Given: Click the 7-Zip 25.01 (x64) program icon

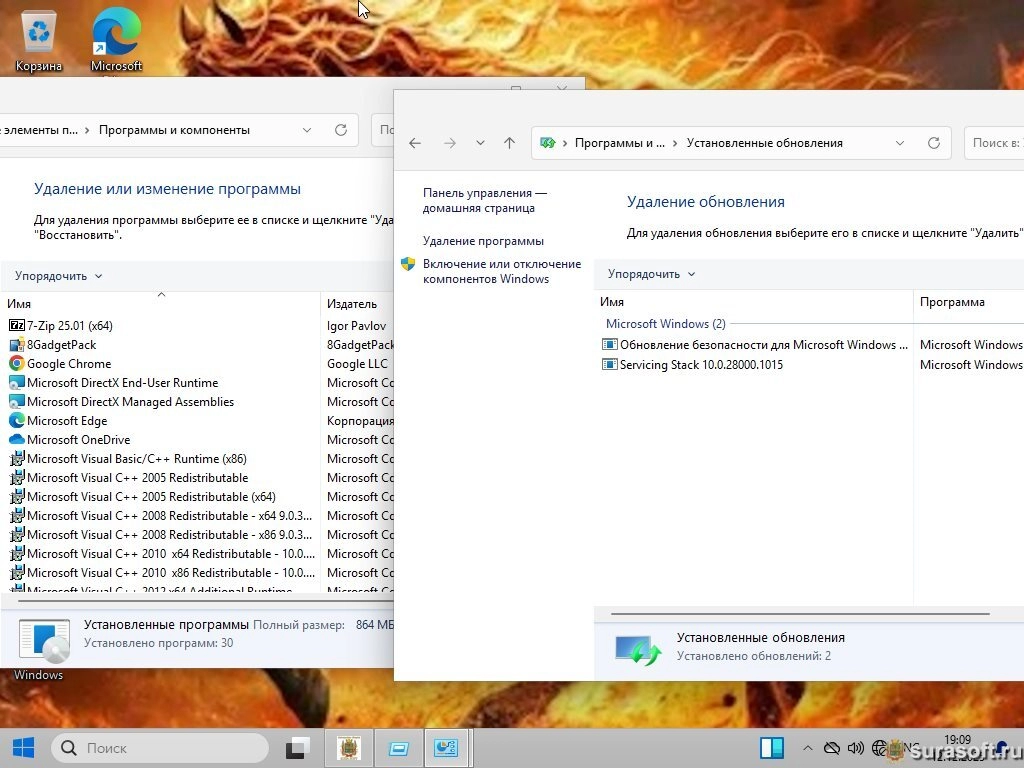Looking at the screenshot, I should (17, 325).
